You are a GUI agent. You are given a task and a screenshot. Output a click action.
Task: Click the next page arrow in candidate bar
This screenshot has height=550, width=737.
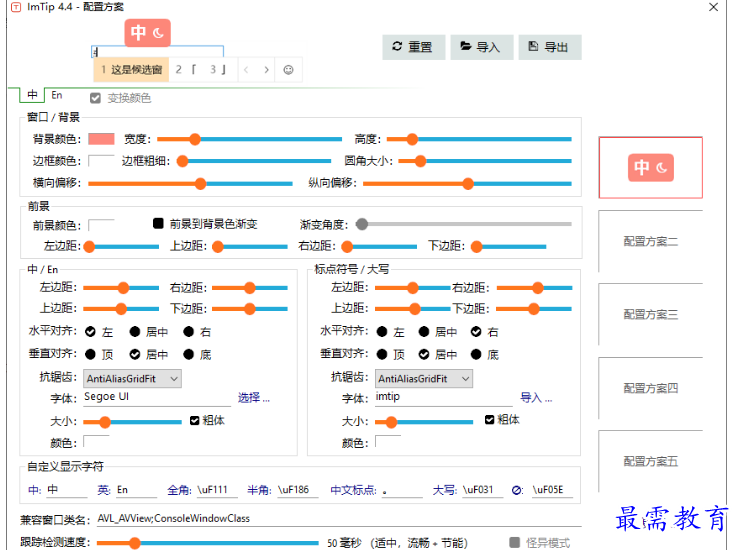267,70
